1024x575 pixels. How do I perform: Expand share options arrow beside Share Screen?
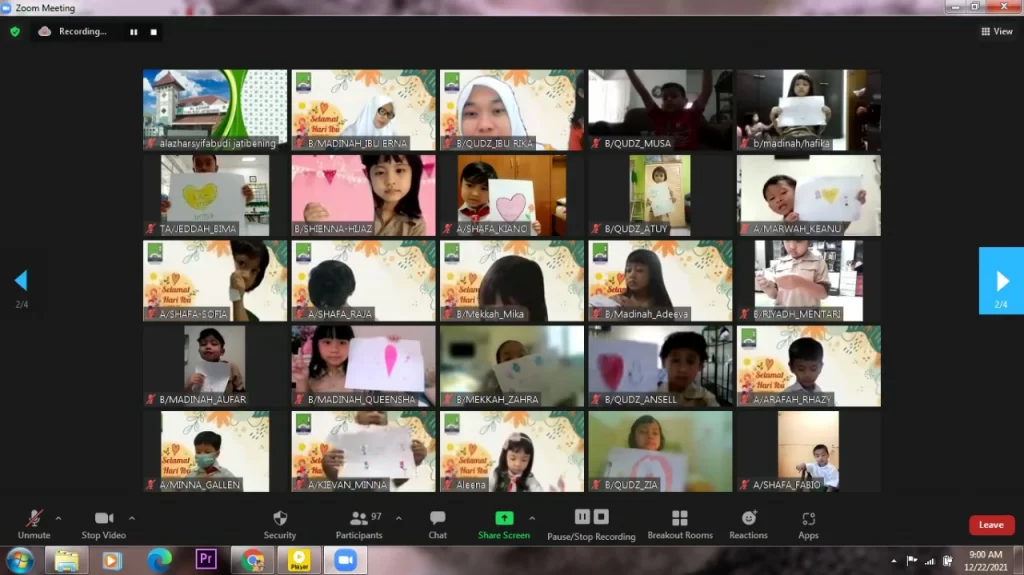[532, 518]
